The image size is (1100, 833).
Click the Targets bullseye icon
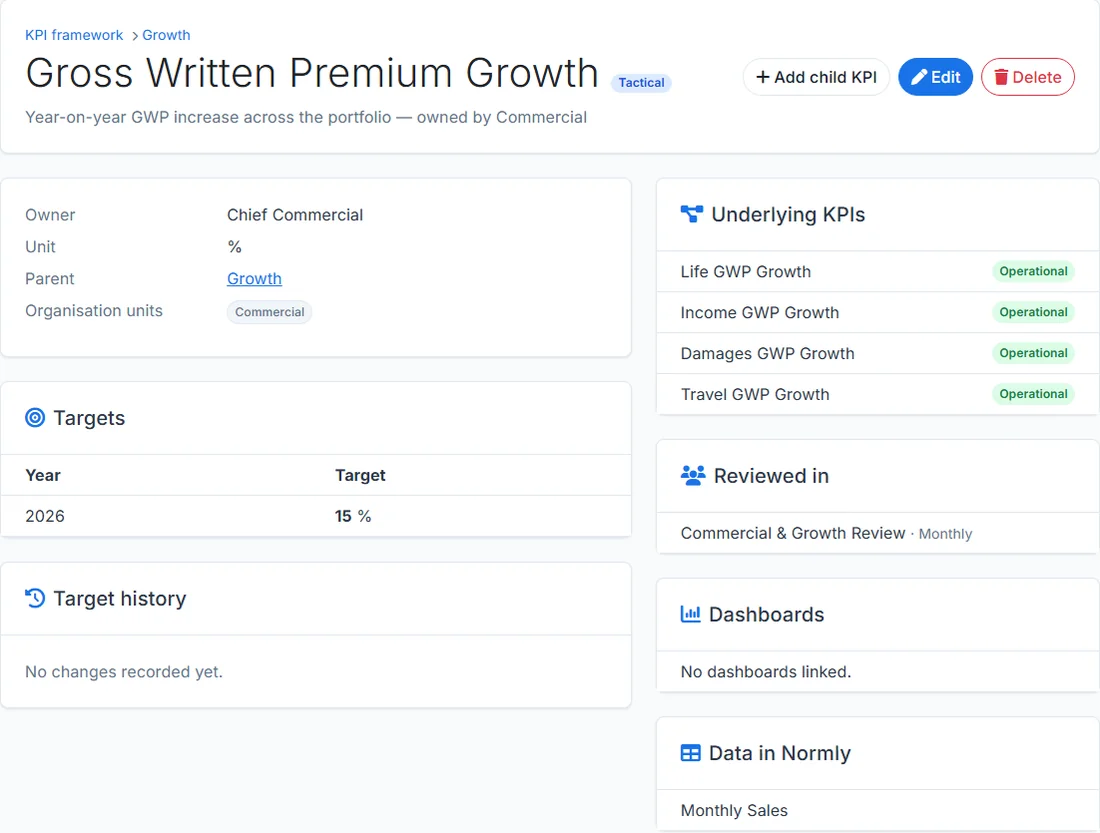click(35, 418)
